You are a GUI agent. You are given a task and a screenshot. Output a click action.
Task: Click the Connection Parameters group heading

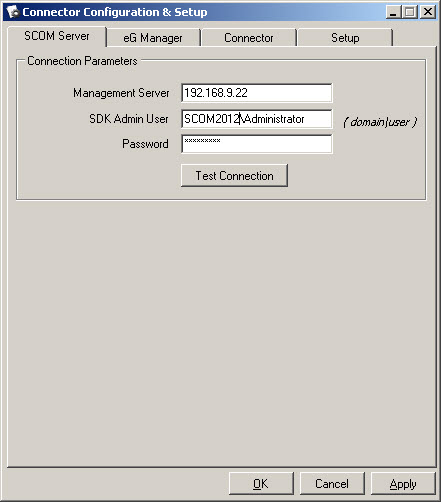point(82,61)
